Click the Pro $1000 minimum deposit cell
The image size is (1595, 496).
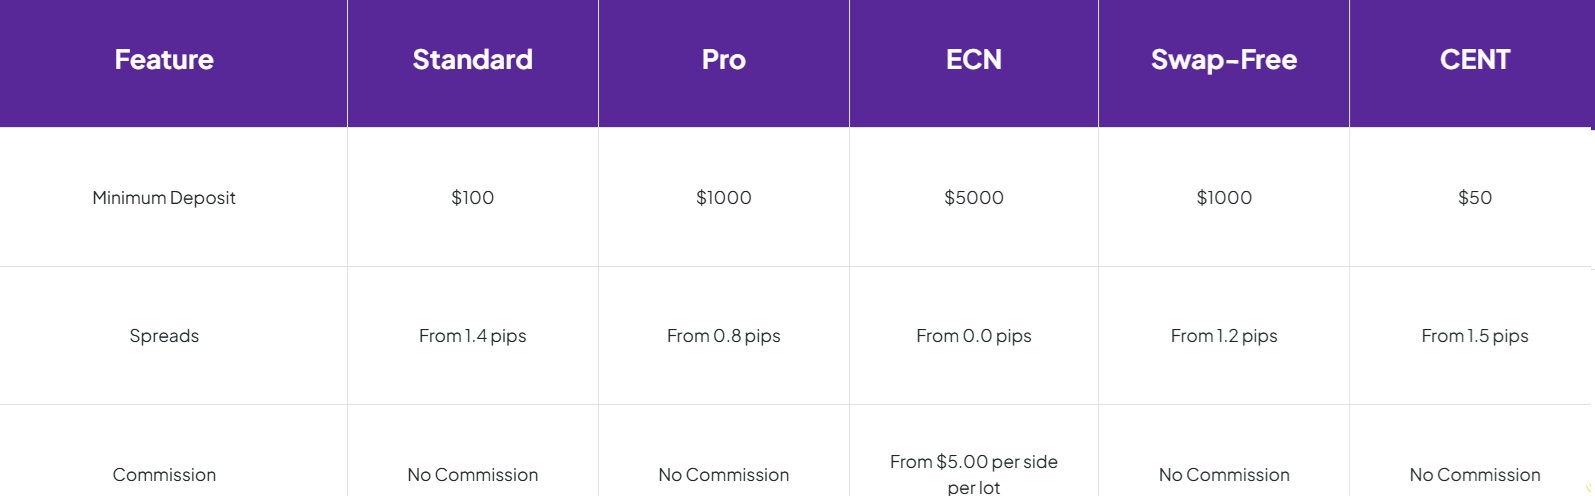point(723,198)
